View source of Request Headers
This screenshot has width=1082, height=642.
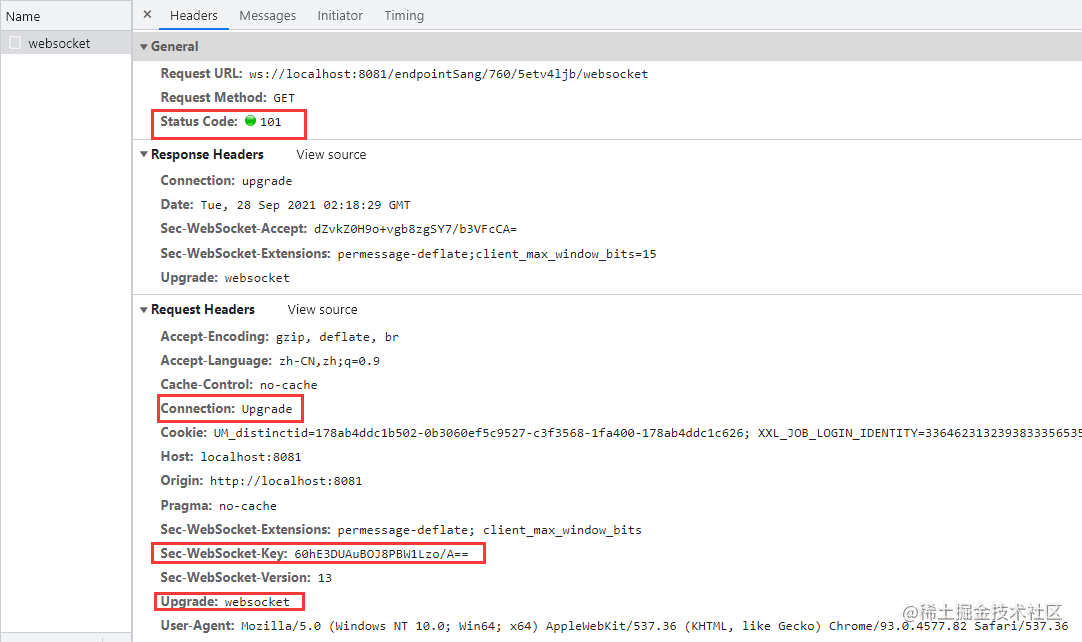click(322, 310)
